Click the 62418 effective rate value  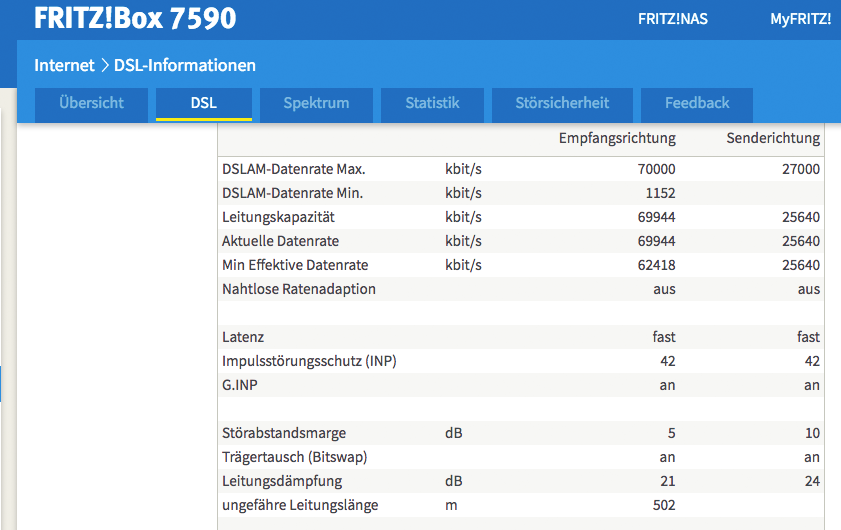pos(656,266)
